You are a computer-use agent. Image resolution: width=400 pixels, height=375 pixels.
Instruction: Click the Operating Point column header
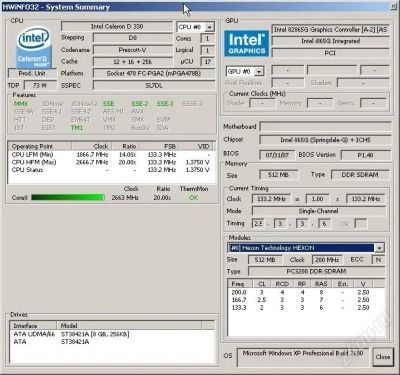pos(40,146)
